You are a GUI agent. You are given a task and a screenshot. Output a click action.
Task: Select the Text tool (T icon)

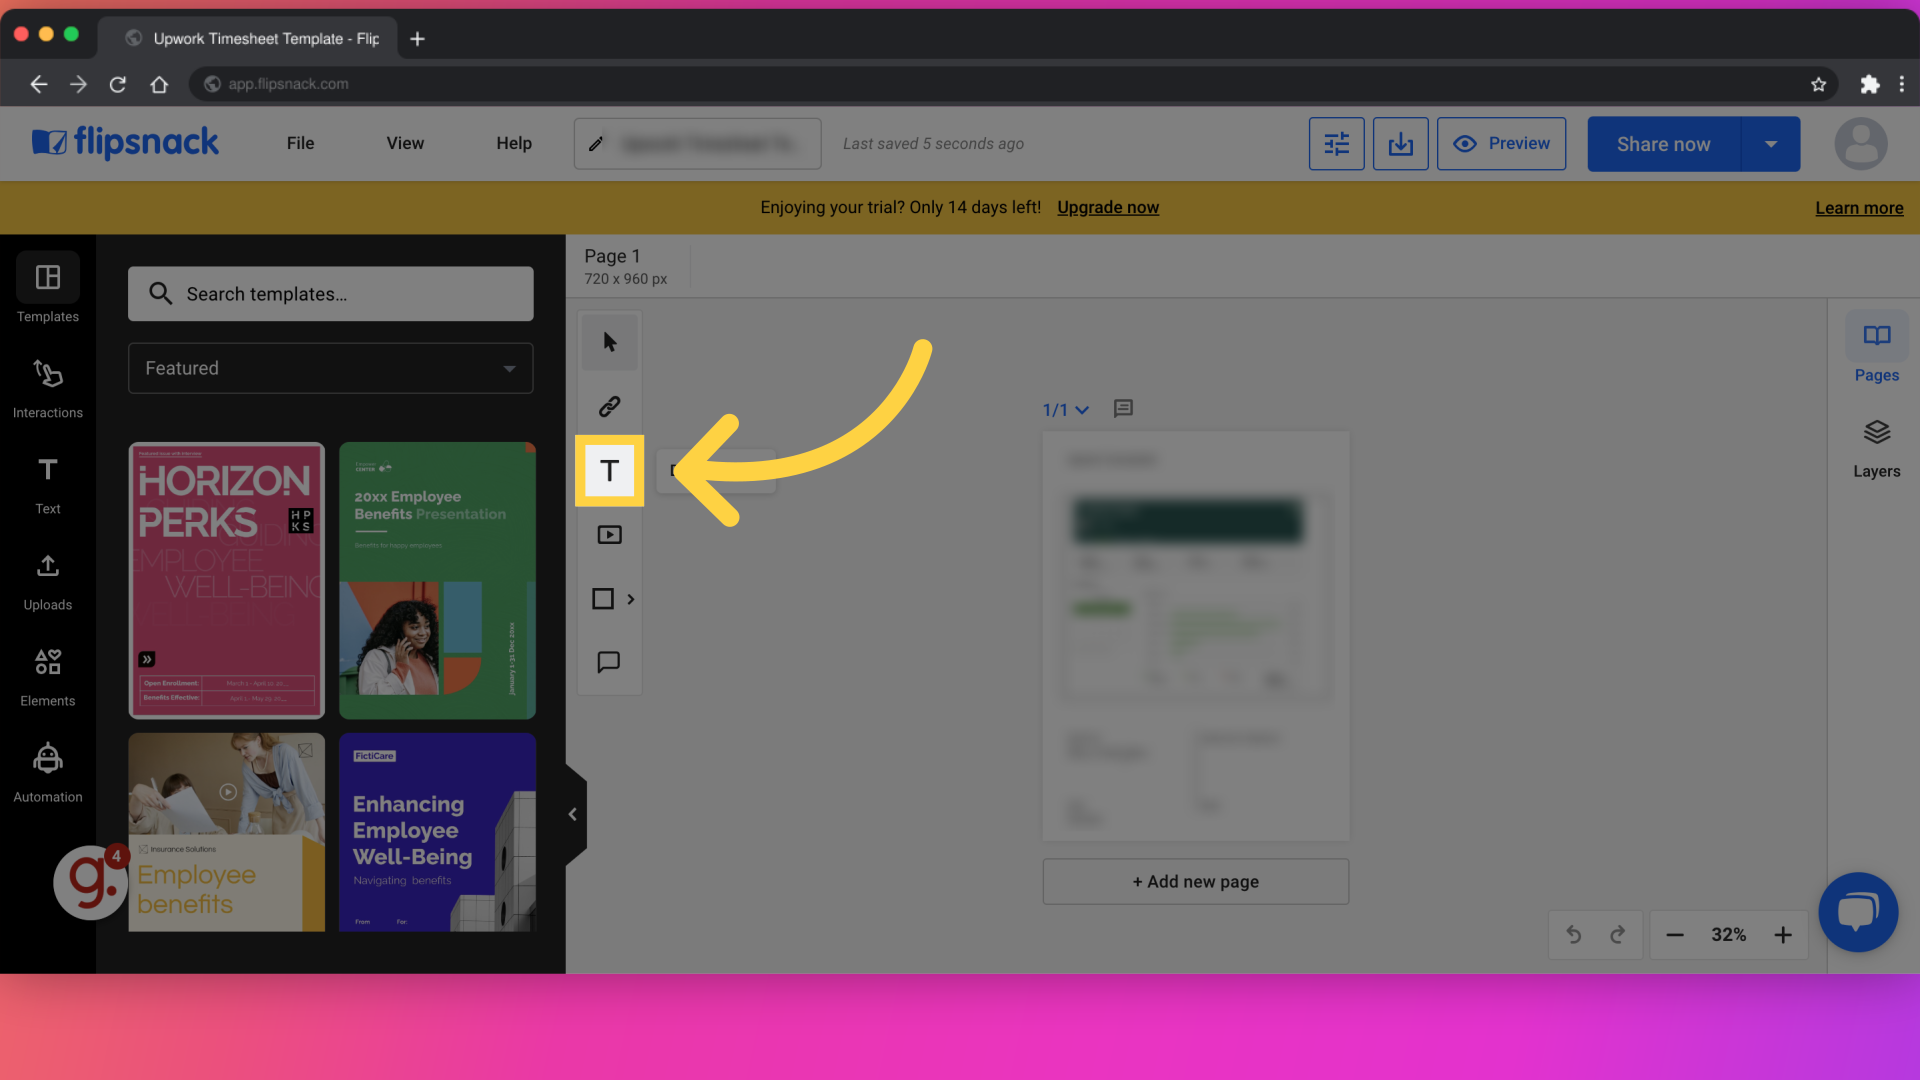609,471
